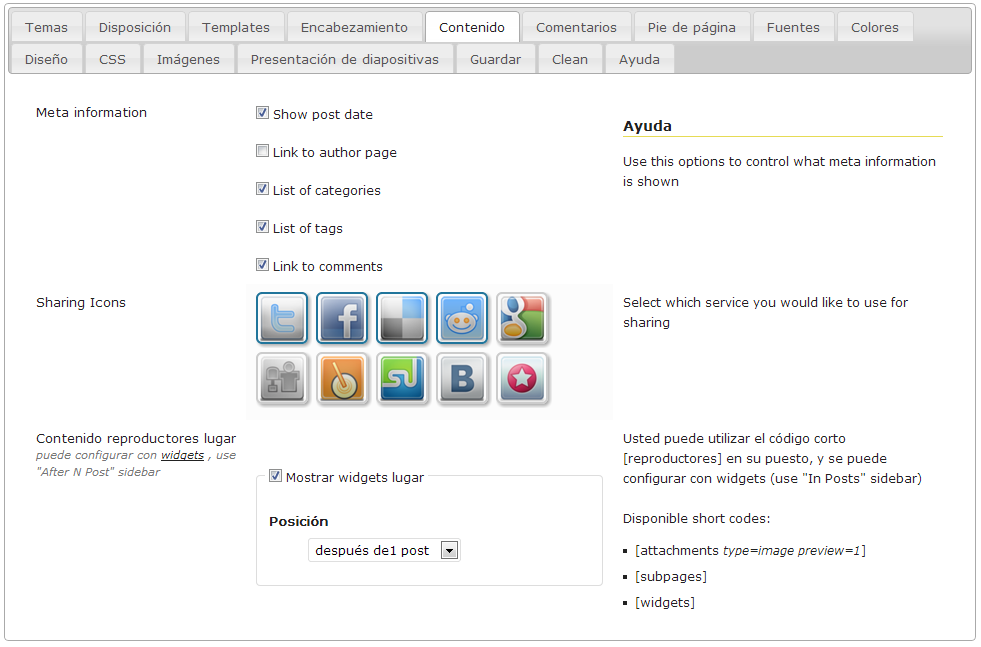Open the Ayuda tab in the tab bar
Image resolution: width=981 pixels, height=647 pixels.
click(639, 59)
